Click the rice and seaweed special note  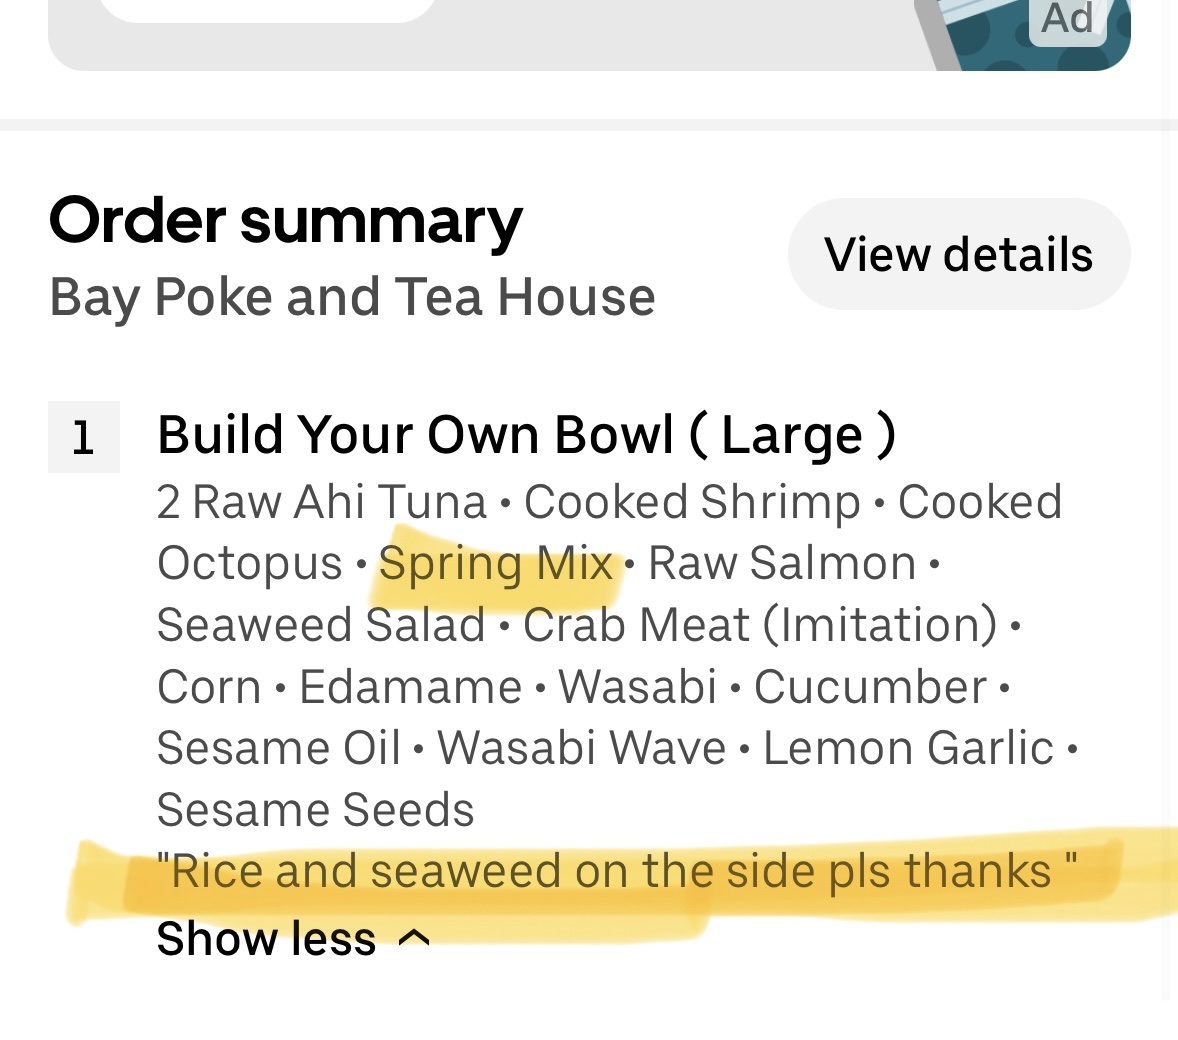point(616,871)
